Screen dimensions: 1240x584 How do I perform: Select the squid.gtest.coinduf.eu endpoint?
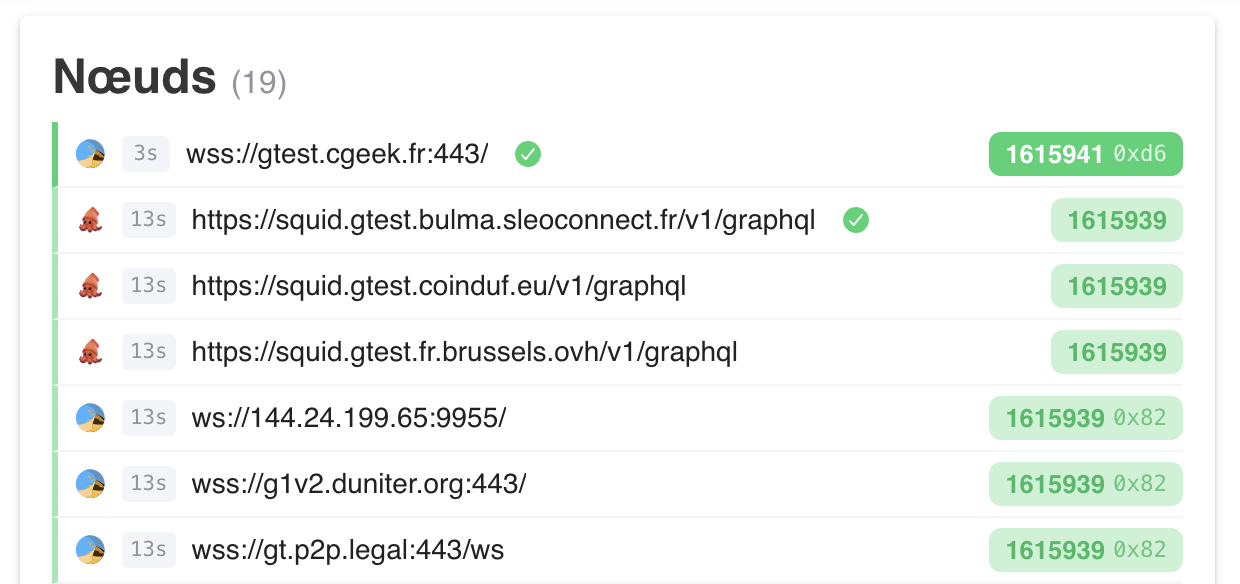click(x=438, y=286)
